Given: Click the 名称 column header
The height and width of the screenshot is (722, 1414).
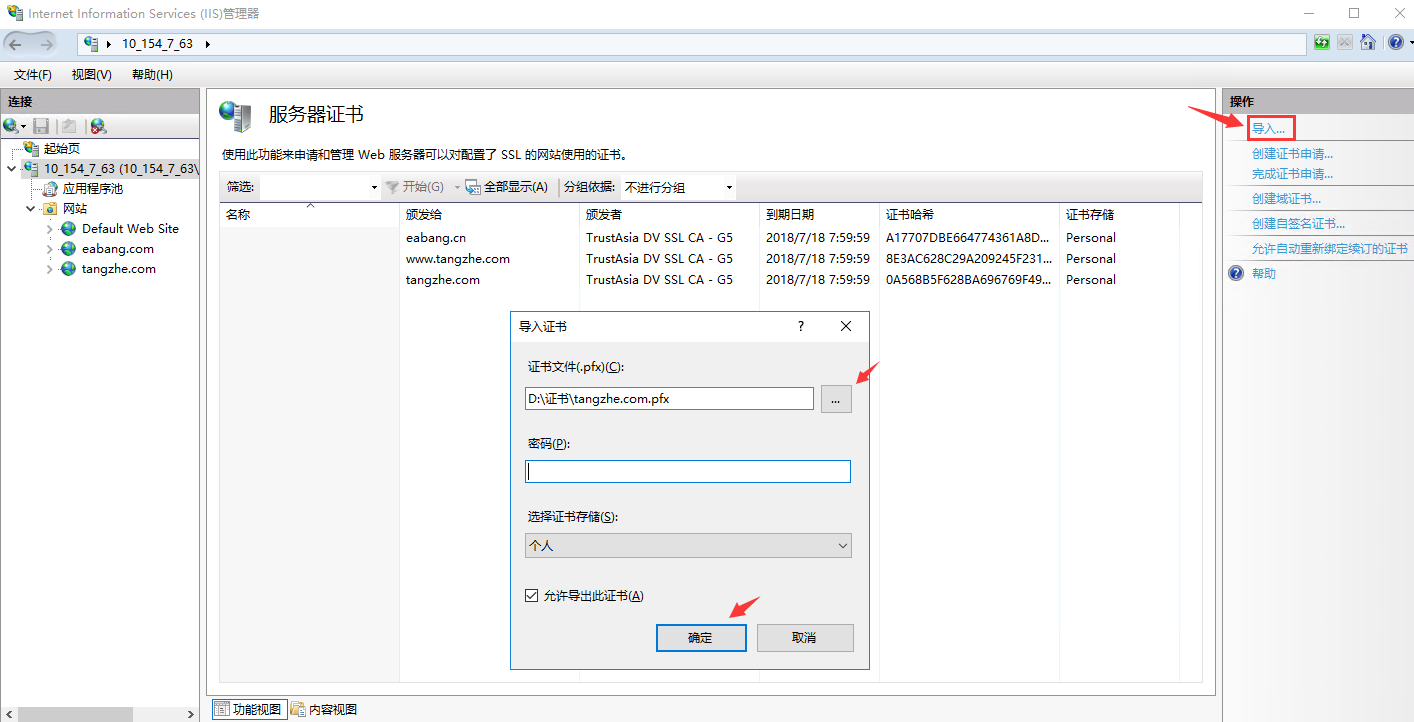Looking at the screenshot, I should click(309, 214).
